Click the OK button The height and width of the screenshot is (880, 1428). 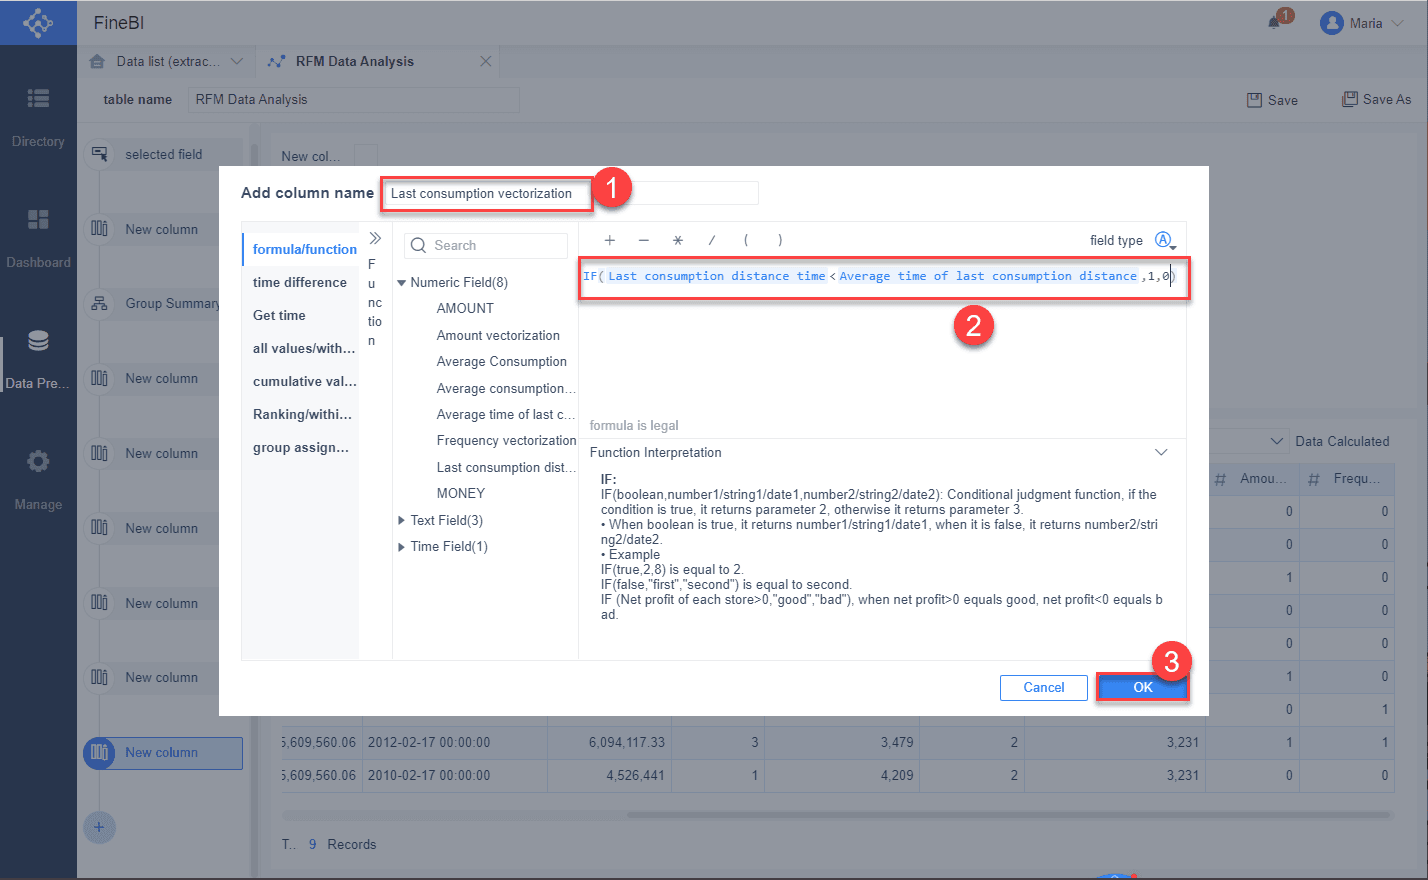tap(1142, 687)
